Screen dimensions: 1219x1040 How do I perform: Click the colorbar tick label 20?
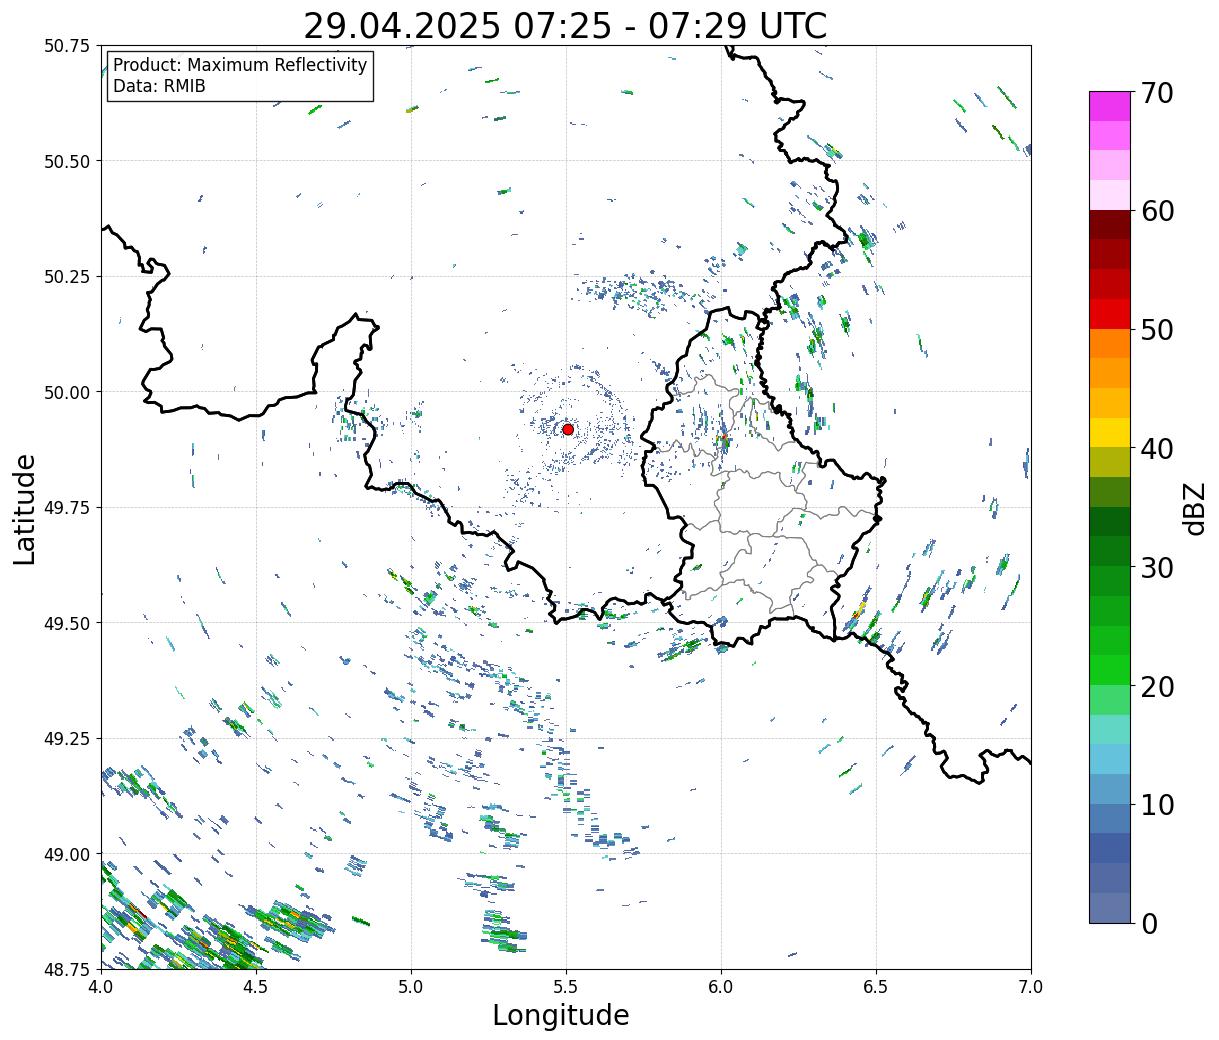[x=1156, y=686]
